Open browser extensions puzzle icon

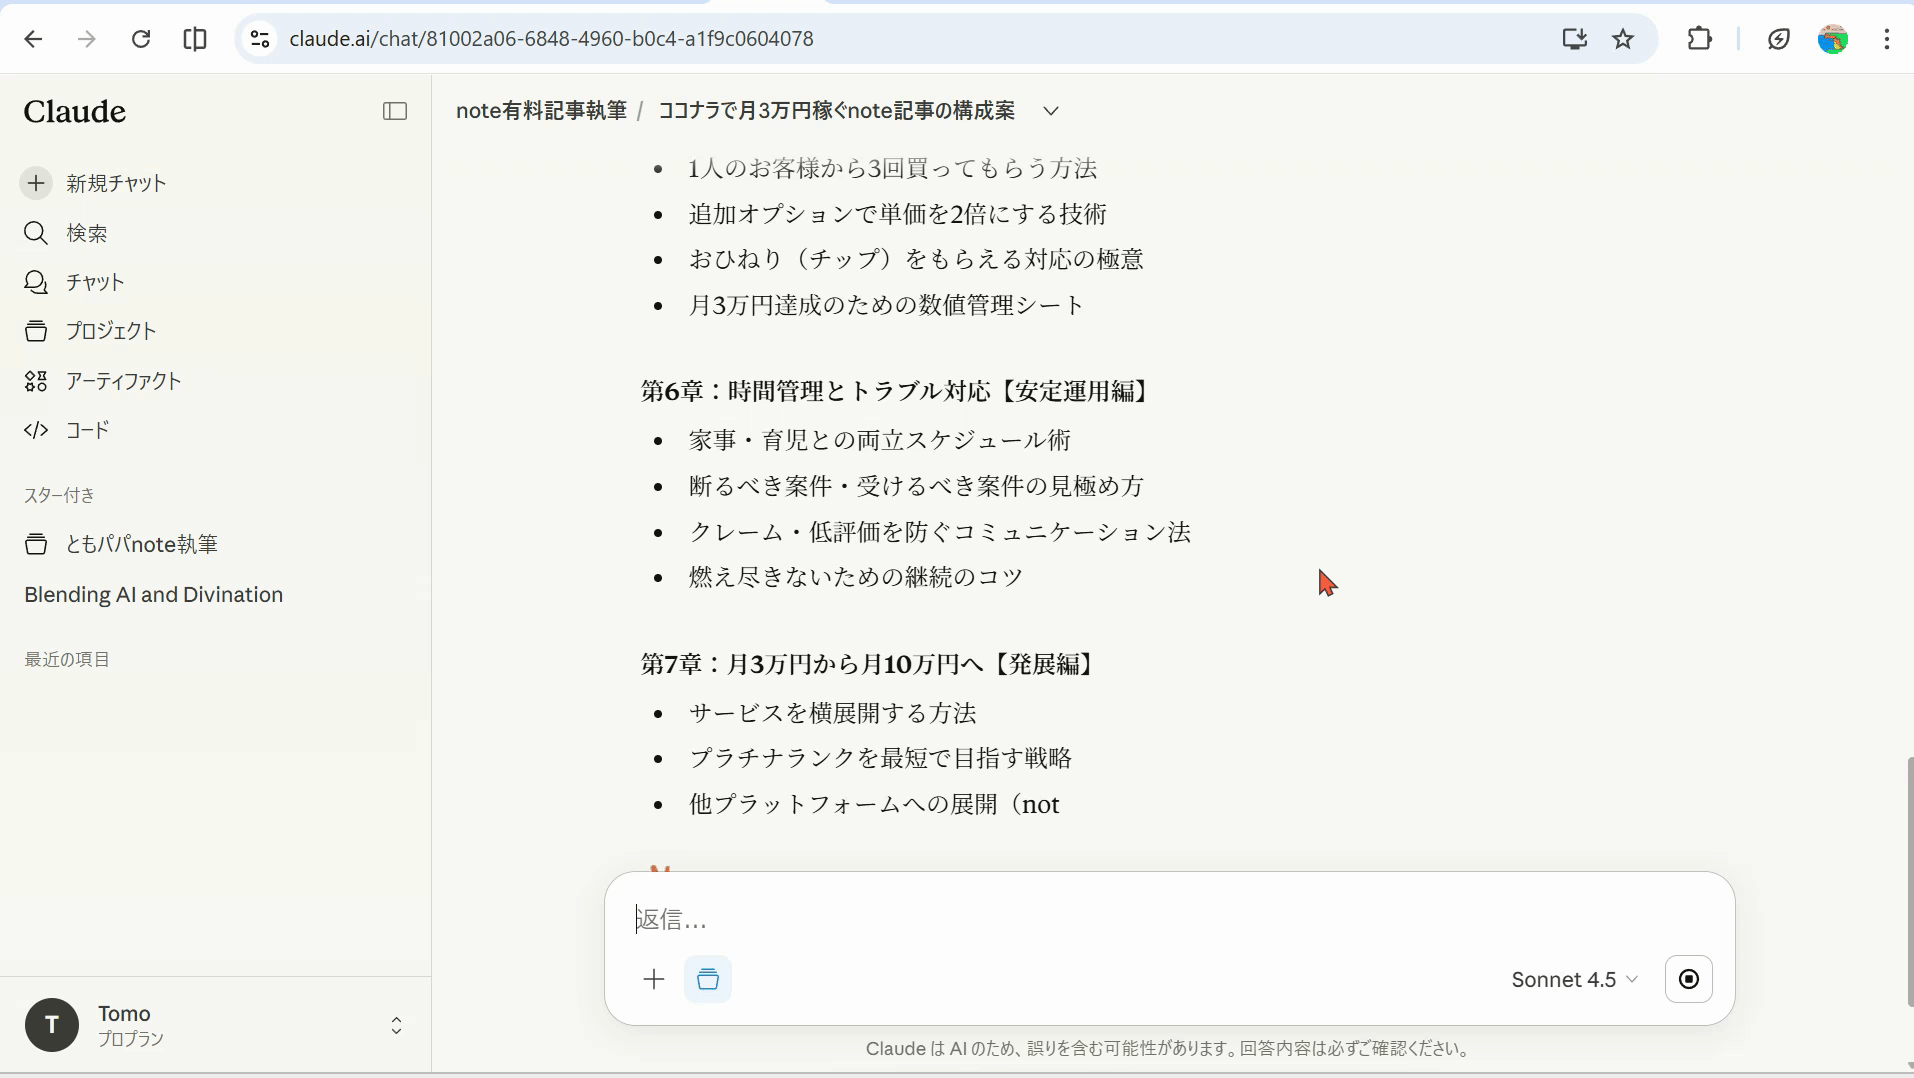(x=1699, y=39)
